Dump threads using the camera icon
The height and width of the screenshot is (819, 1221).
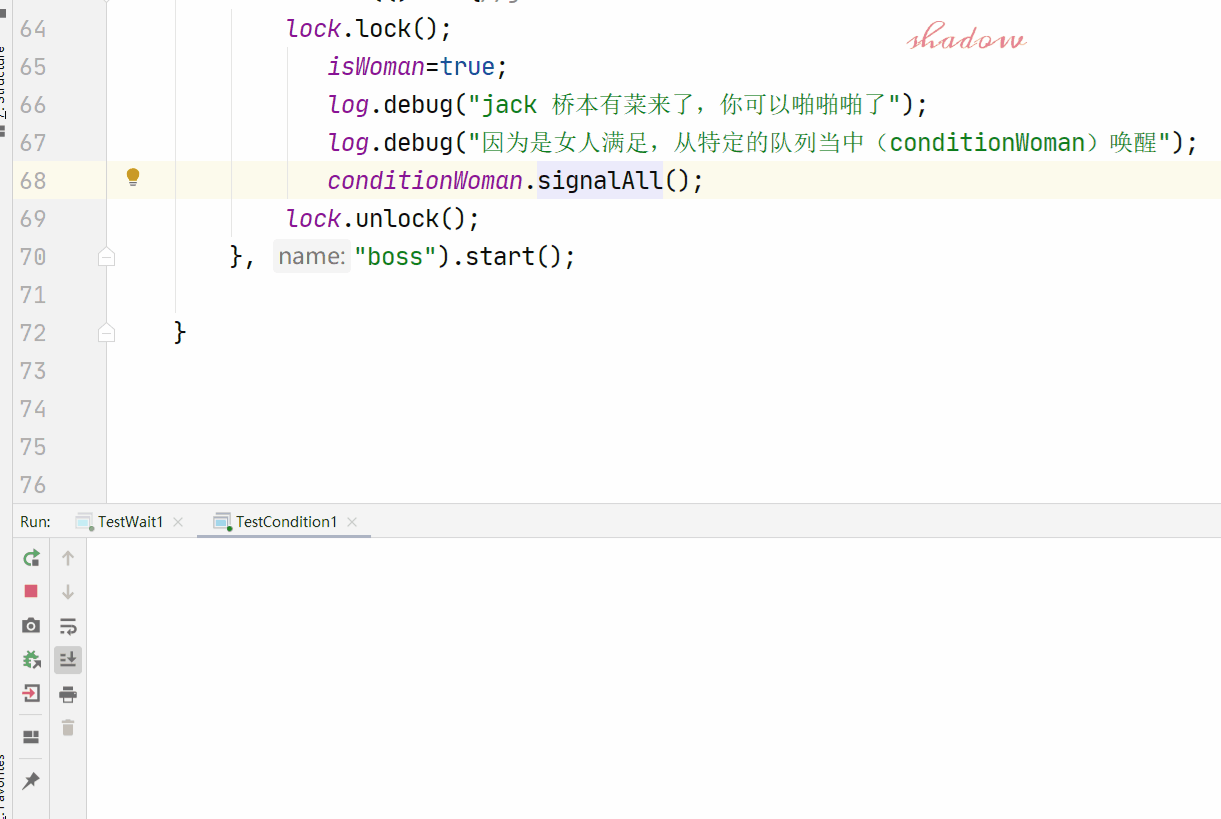click(31, 625)
